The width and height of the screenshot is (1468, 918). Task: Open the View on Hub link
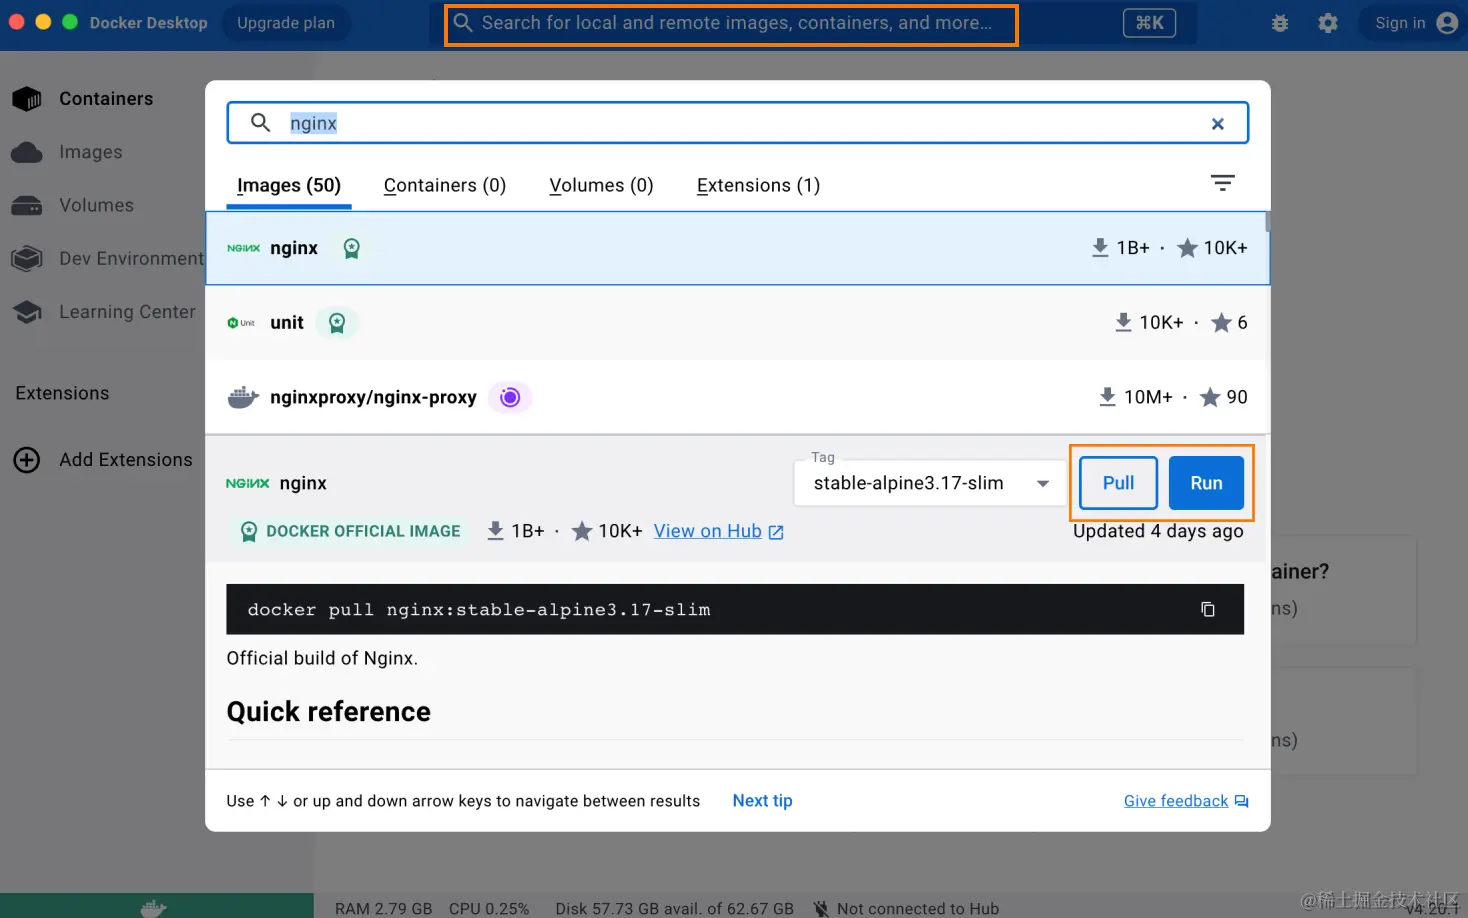click(x=718, y=531)
